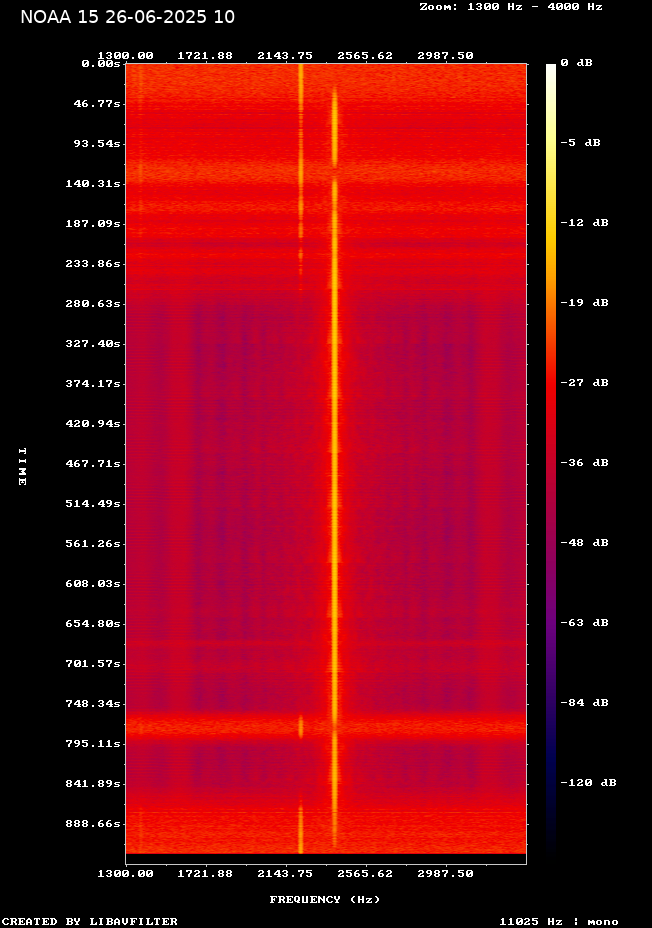Screen dimensions: 652x928
Task: Click the "233.86s" time label
Action: [x=93, y=263]
